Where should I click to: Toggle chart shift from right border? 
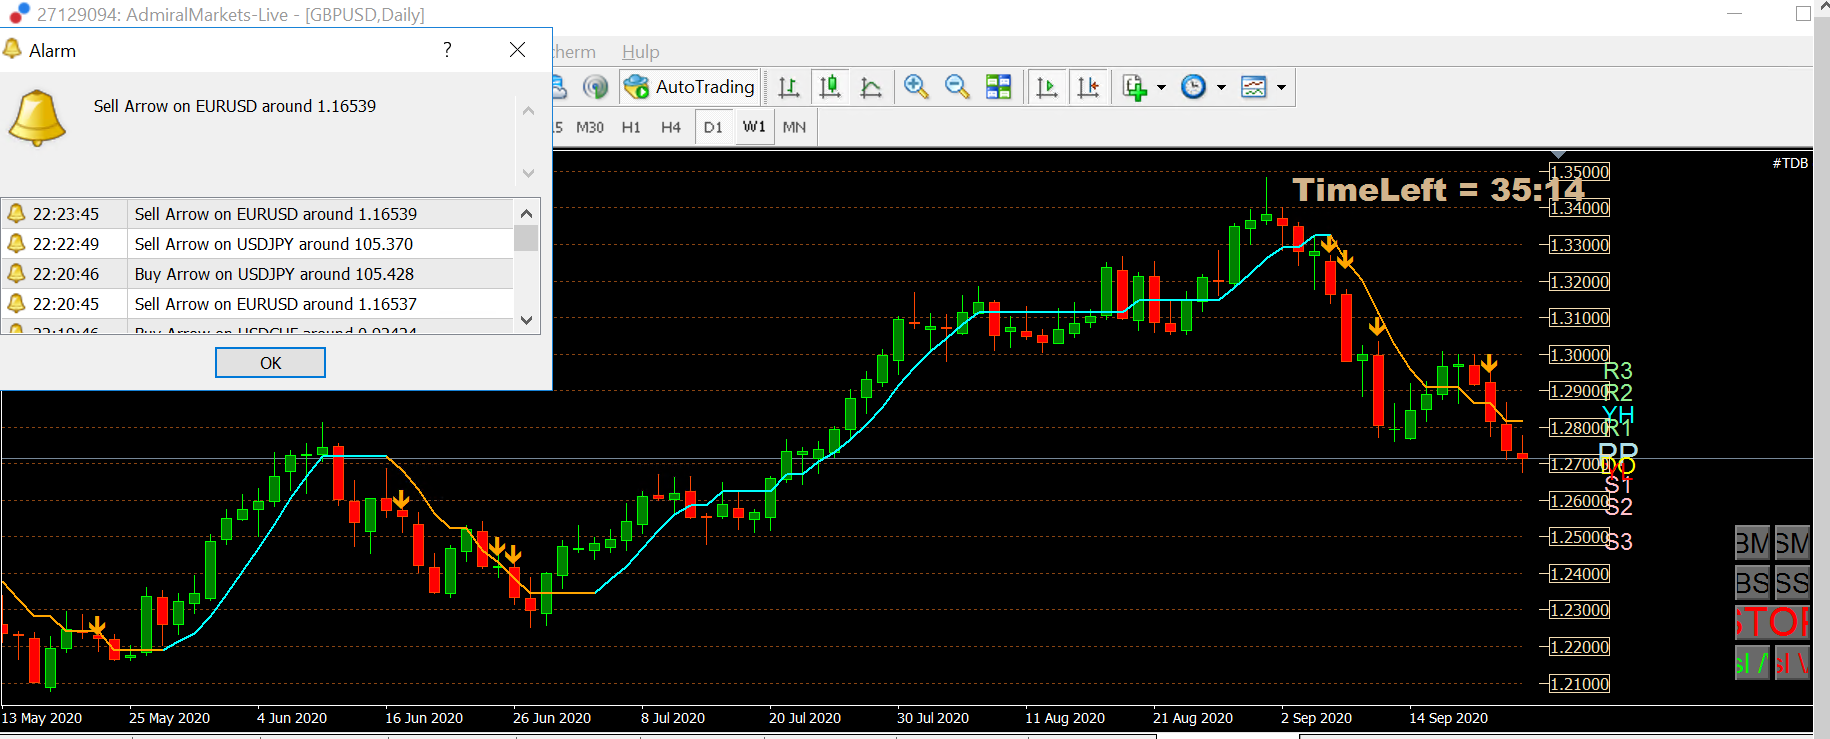point(1088,87)
